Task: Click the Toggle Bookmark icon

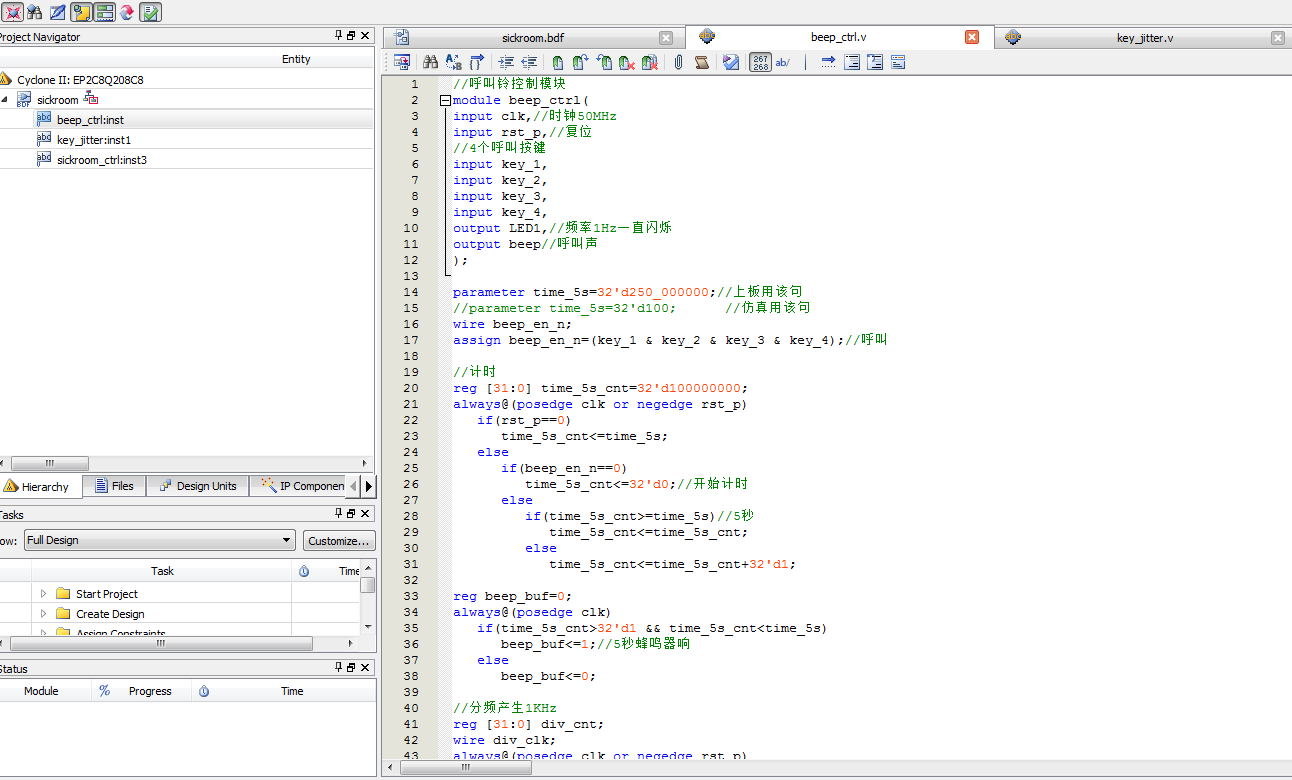Action: pyautogui.click(x=558, y=62)
